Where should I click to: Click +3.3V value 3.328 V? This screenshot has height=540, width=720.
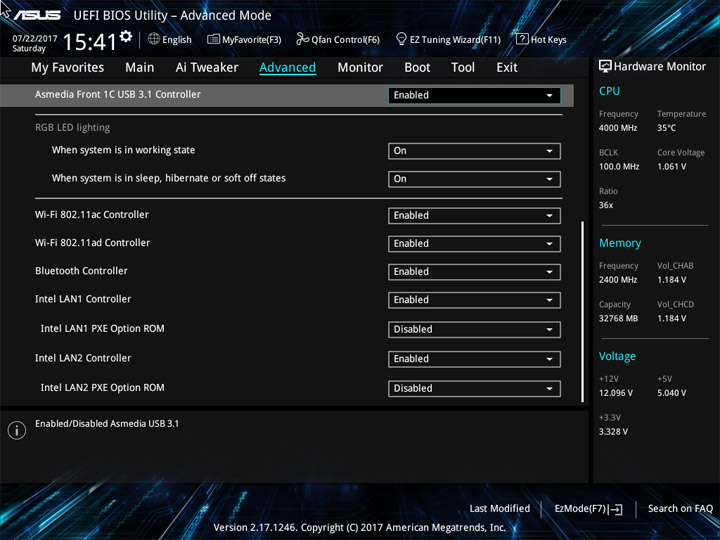pos(613,432)
